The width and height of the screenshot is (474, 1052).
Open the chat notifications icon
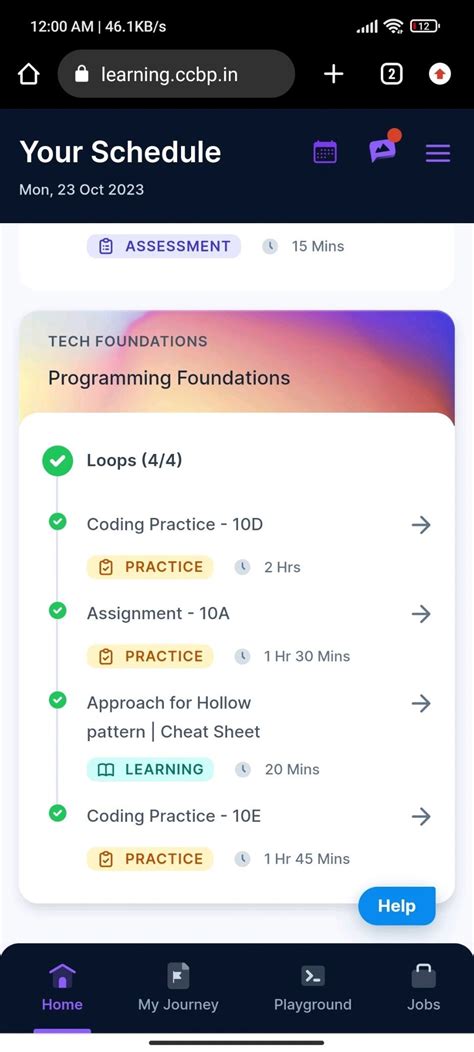pyautogui.click(x=383, y=148)
